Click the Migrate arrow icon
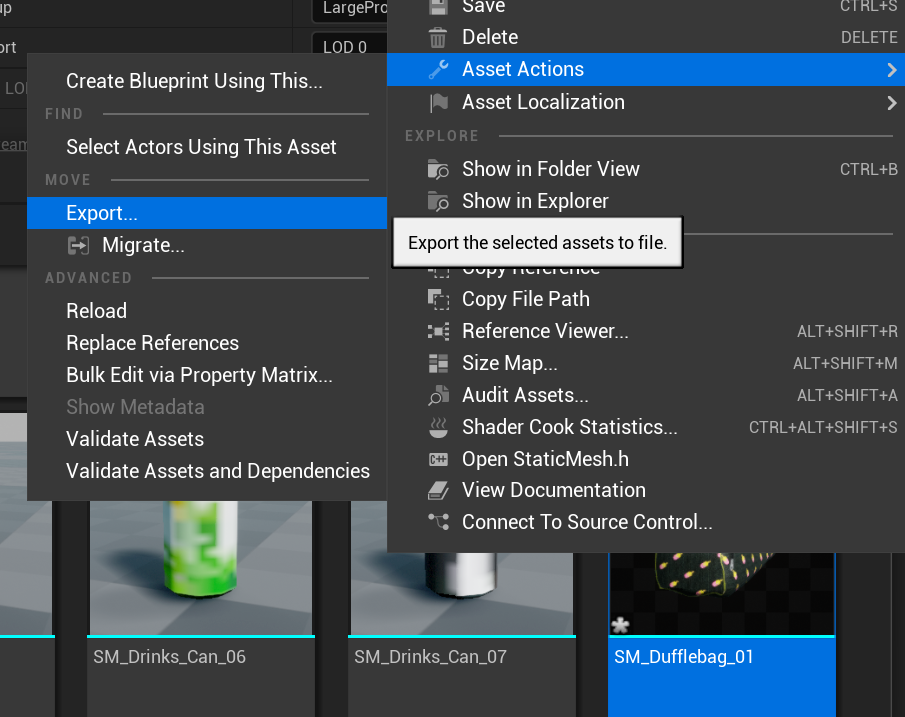905x717 pixels. [x=78, y=245]
